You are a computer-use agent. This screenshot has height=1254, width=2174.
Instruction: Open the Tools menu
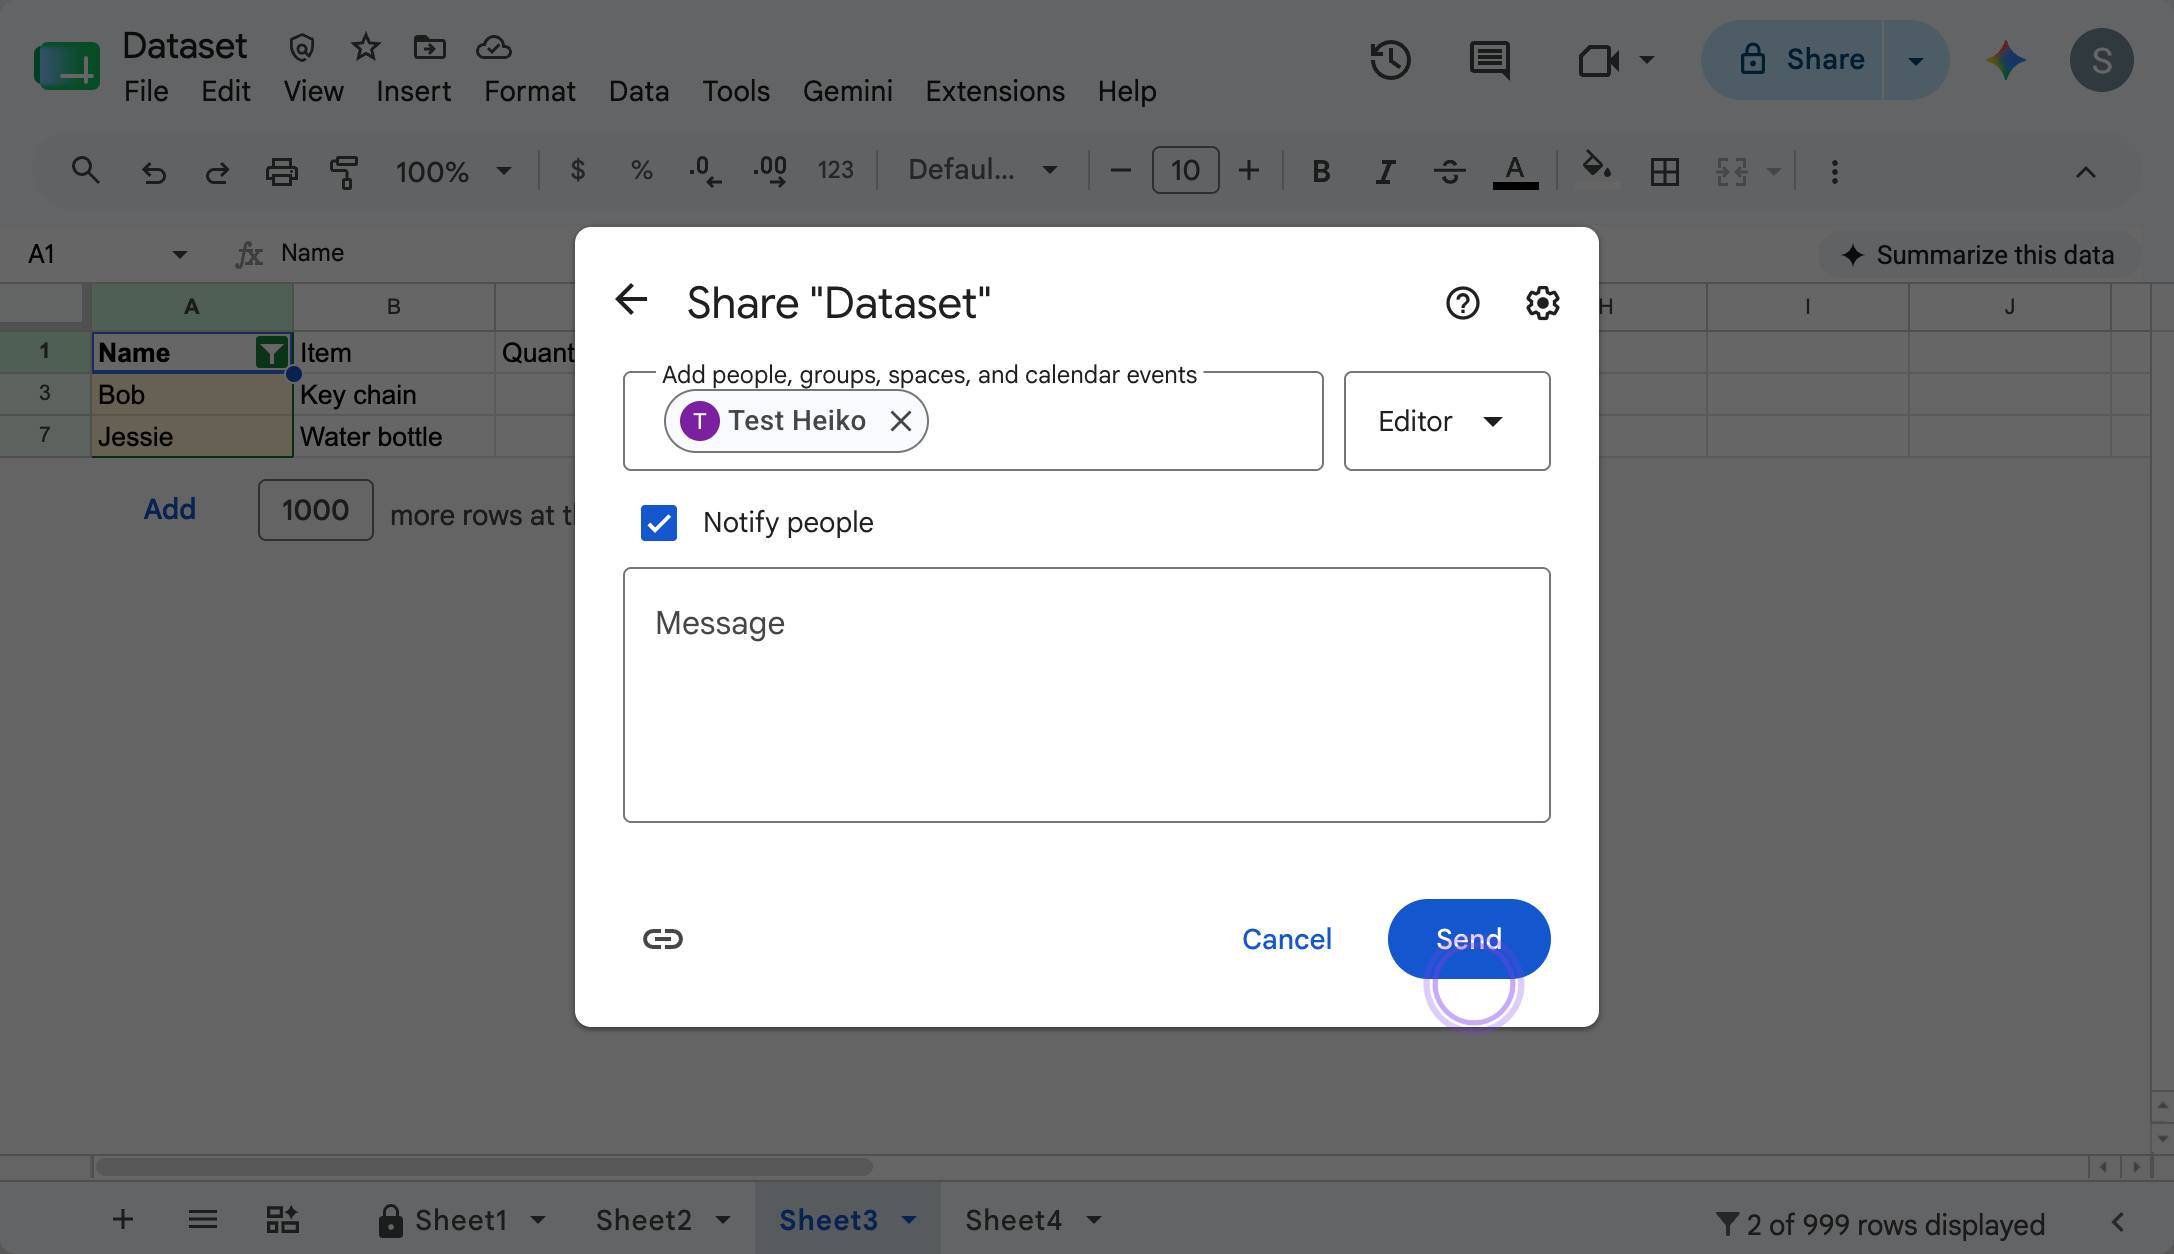tap(736, 91)
